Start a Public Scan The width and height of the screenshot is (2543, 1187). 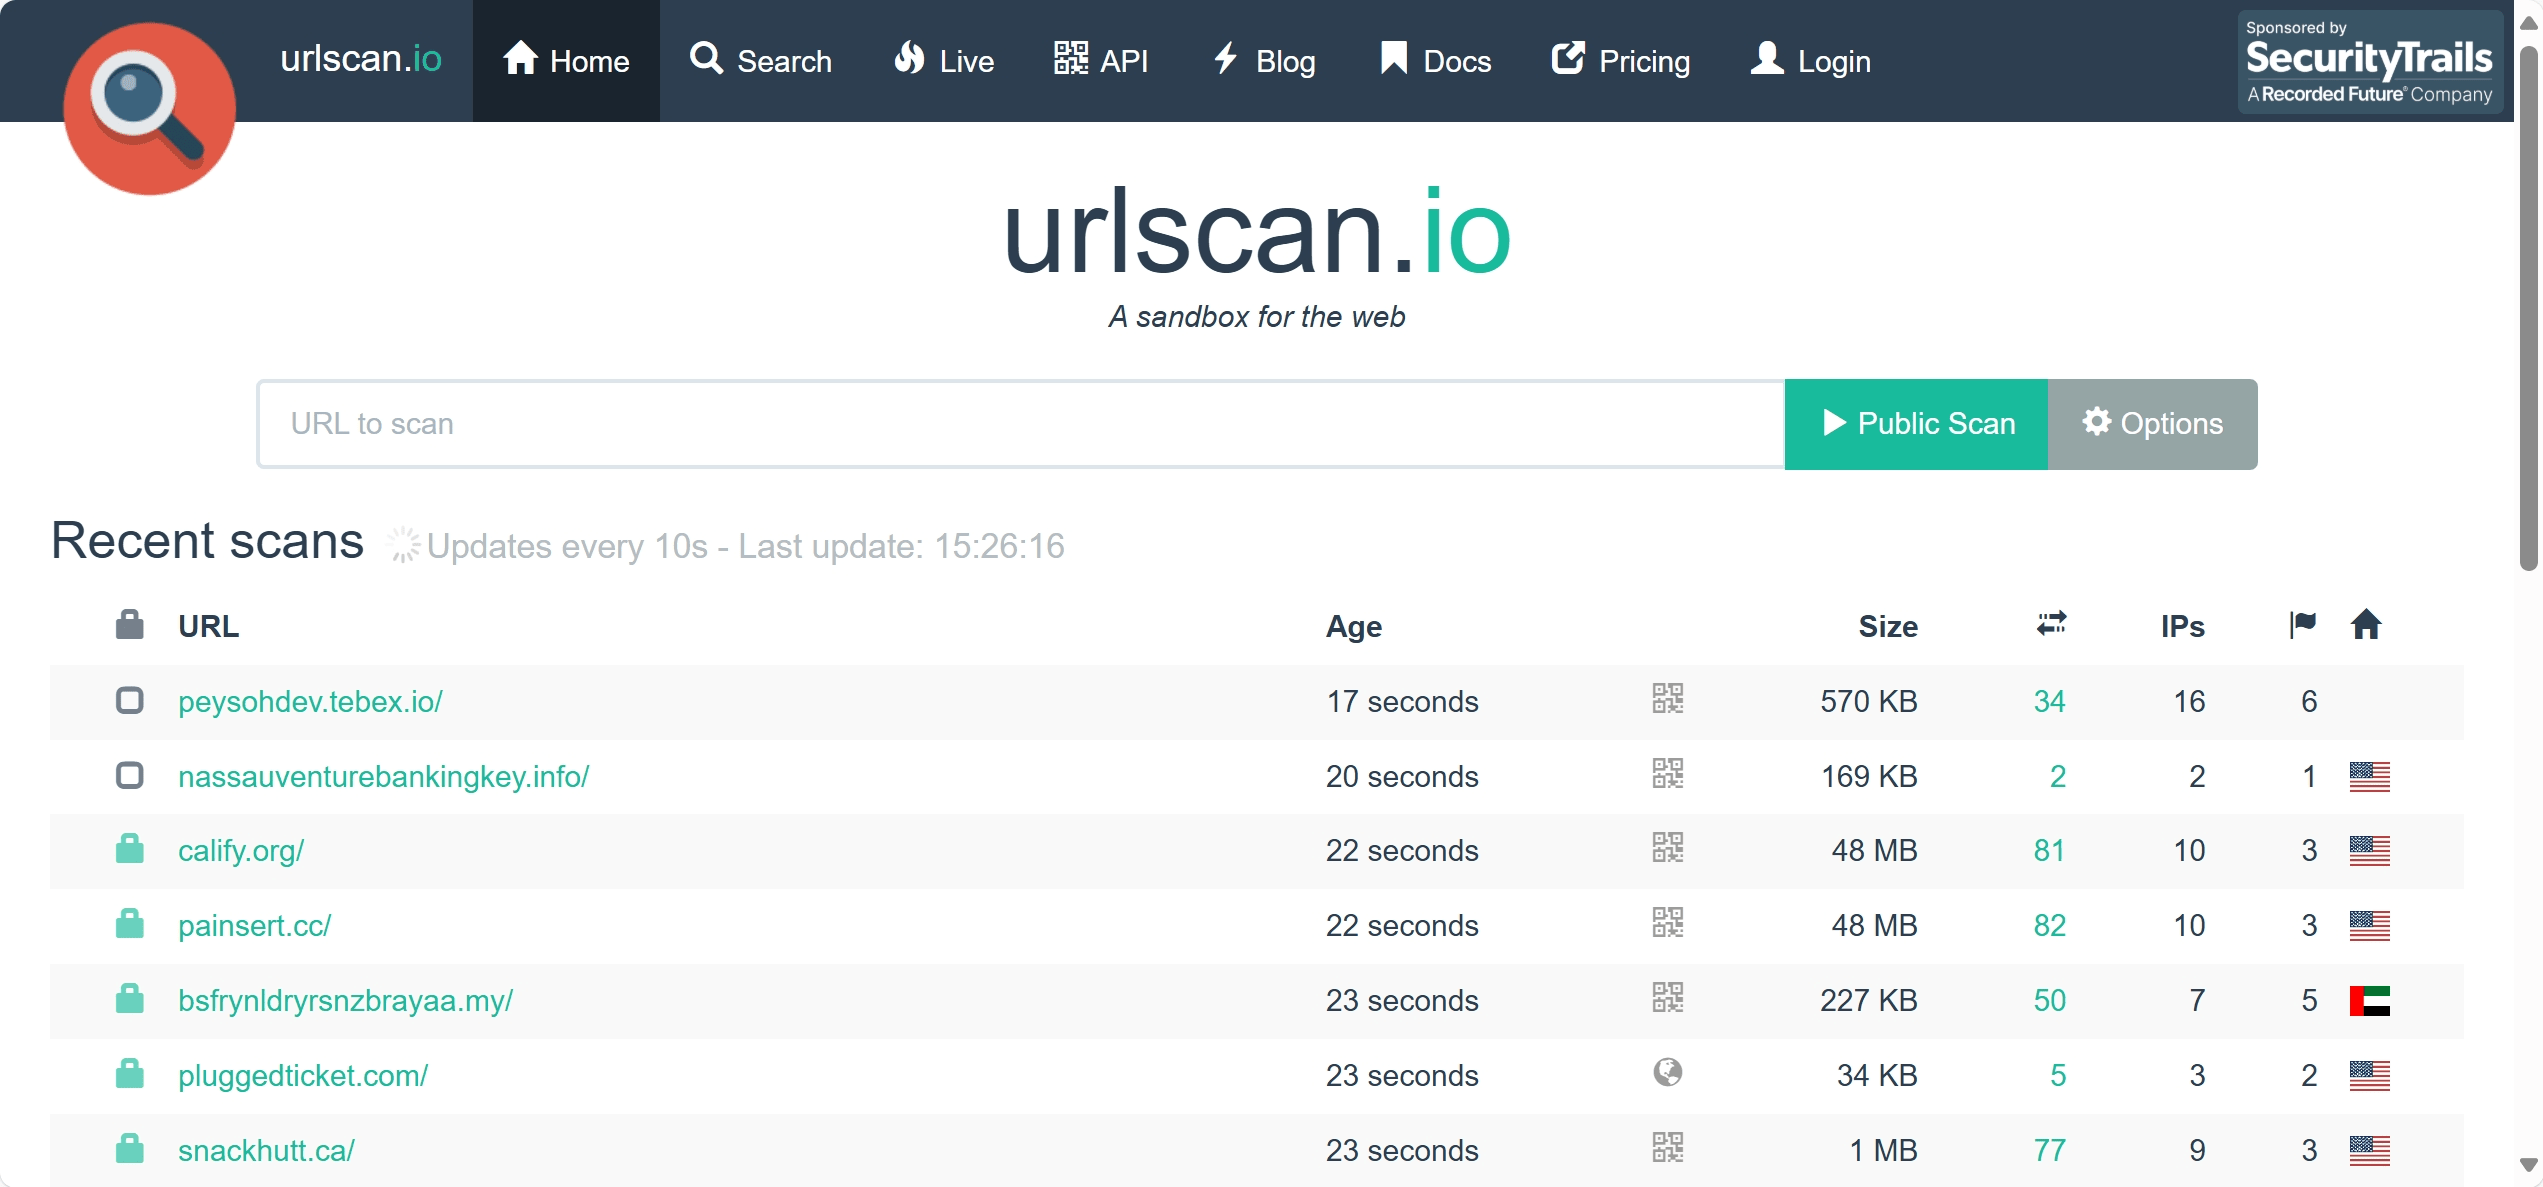coord(1916,424)
